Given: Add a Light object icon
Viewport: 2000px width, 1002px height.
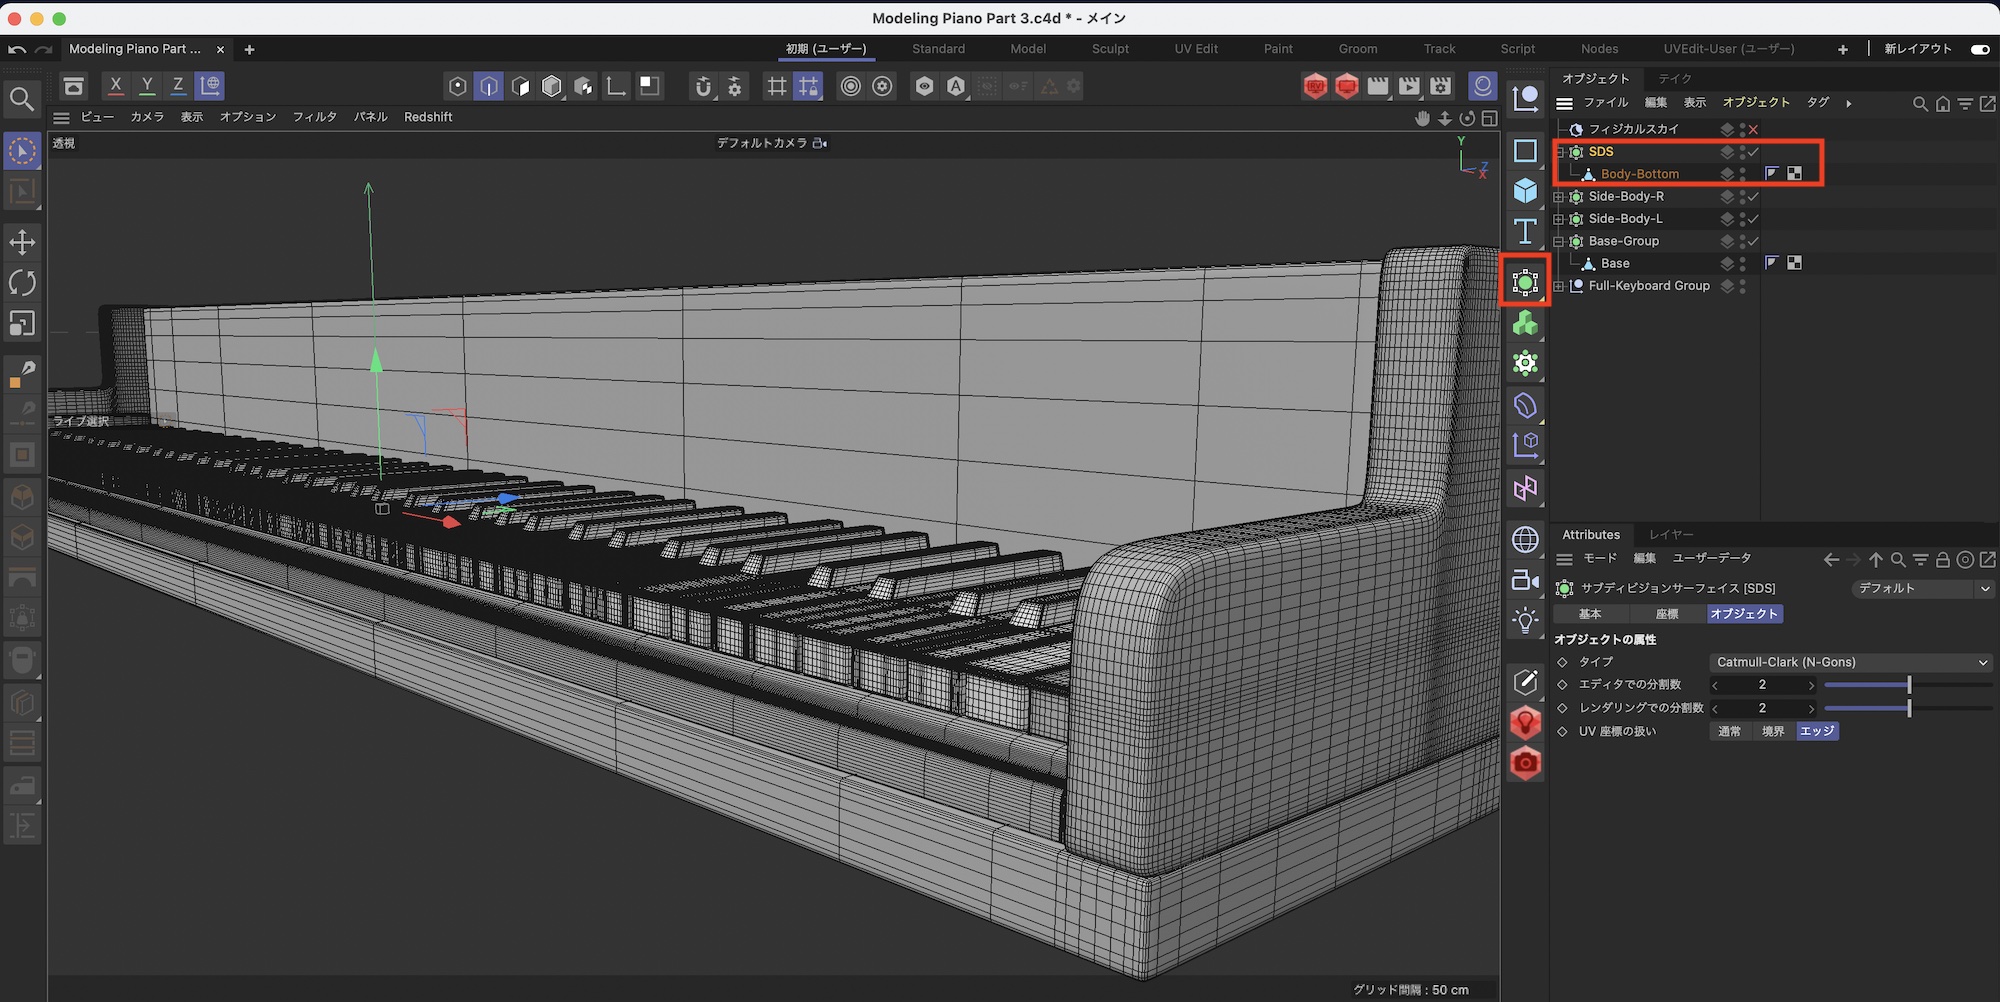Looking at the screenshot, I should (1525, 621).
